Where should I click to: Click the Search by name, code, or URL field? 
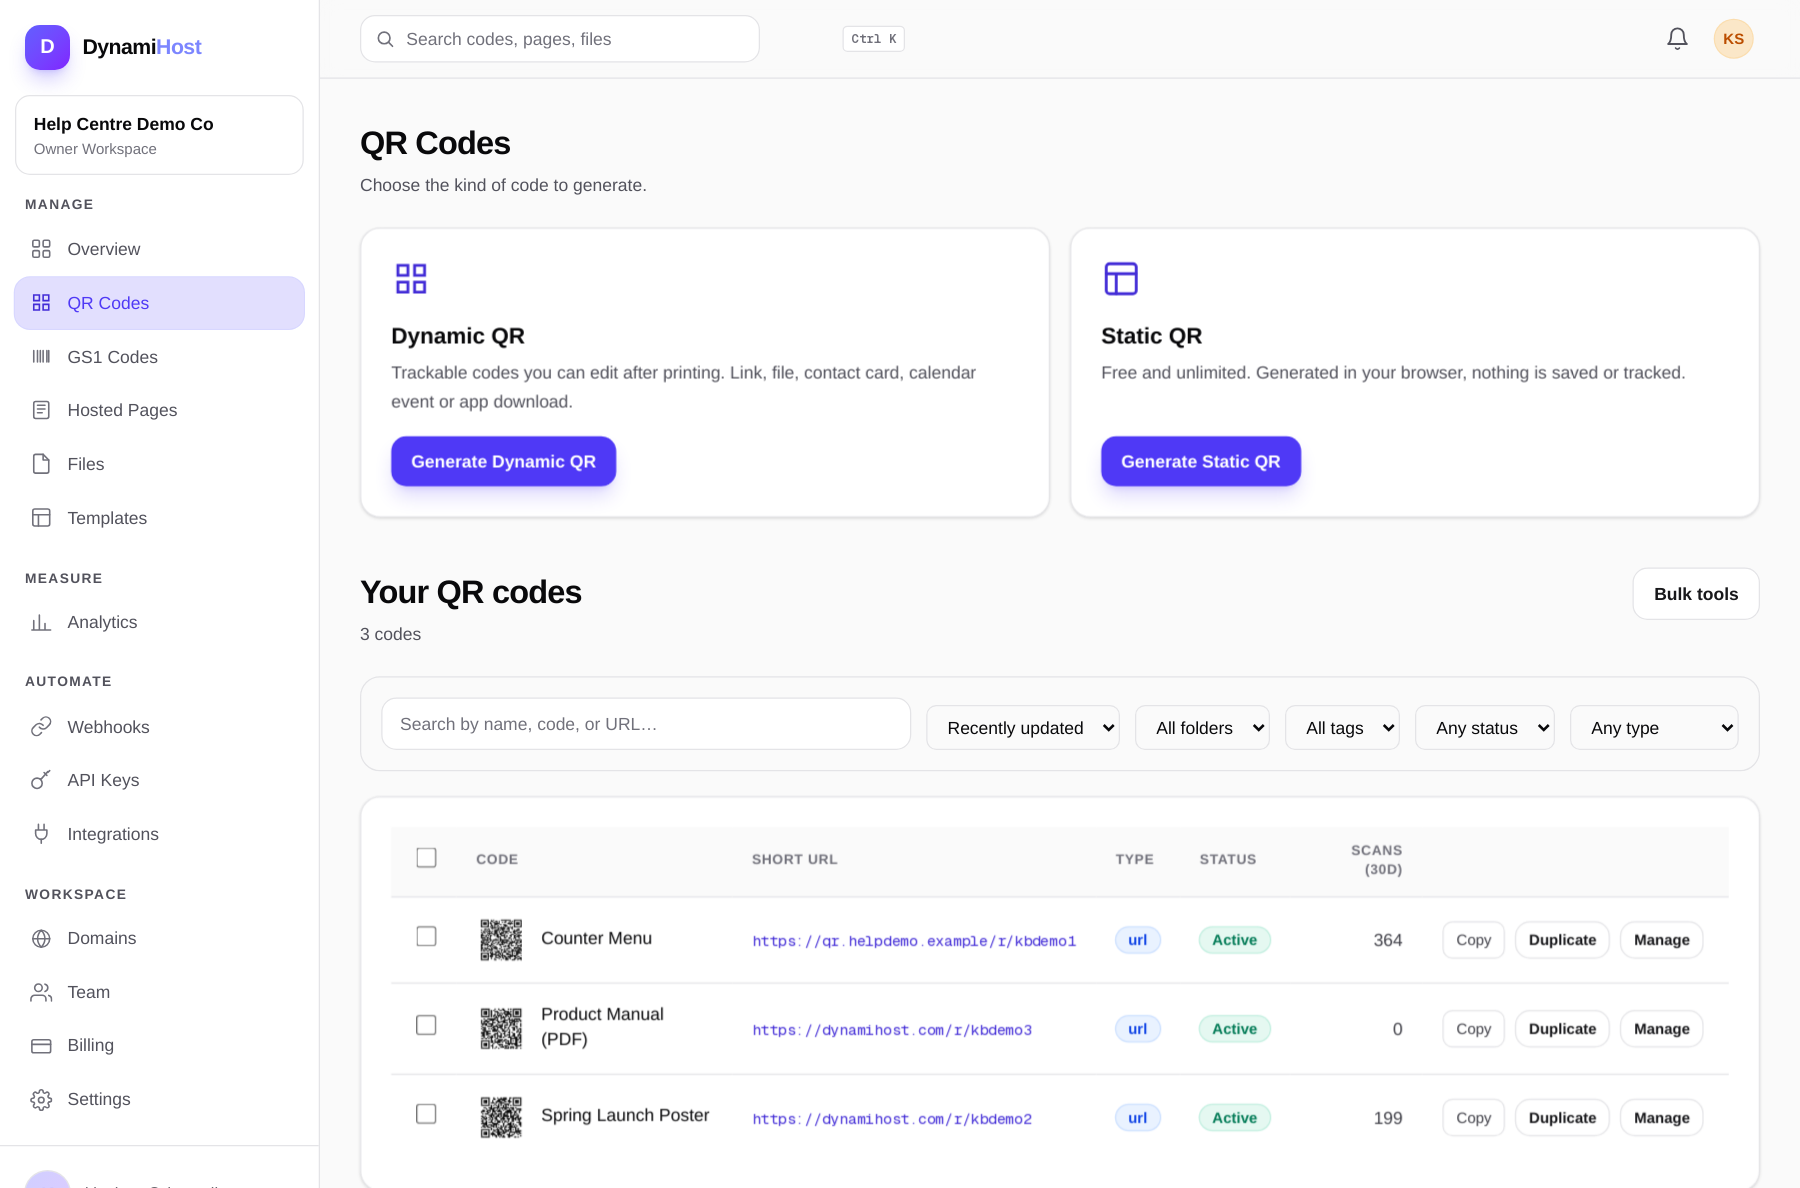646,724
